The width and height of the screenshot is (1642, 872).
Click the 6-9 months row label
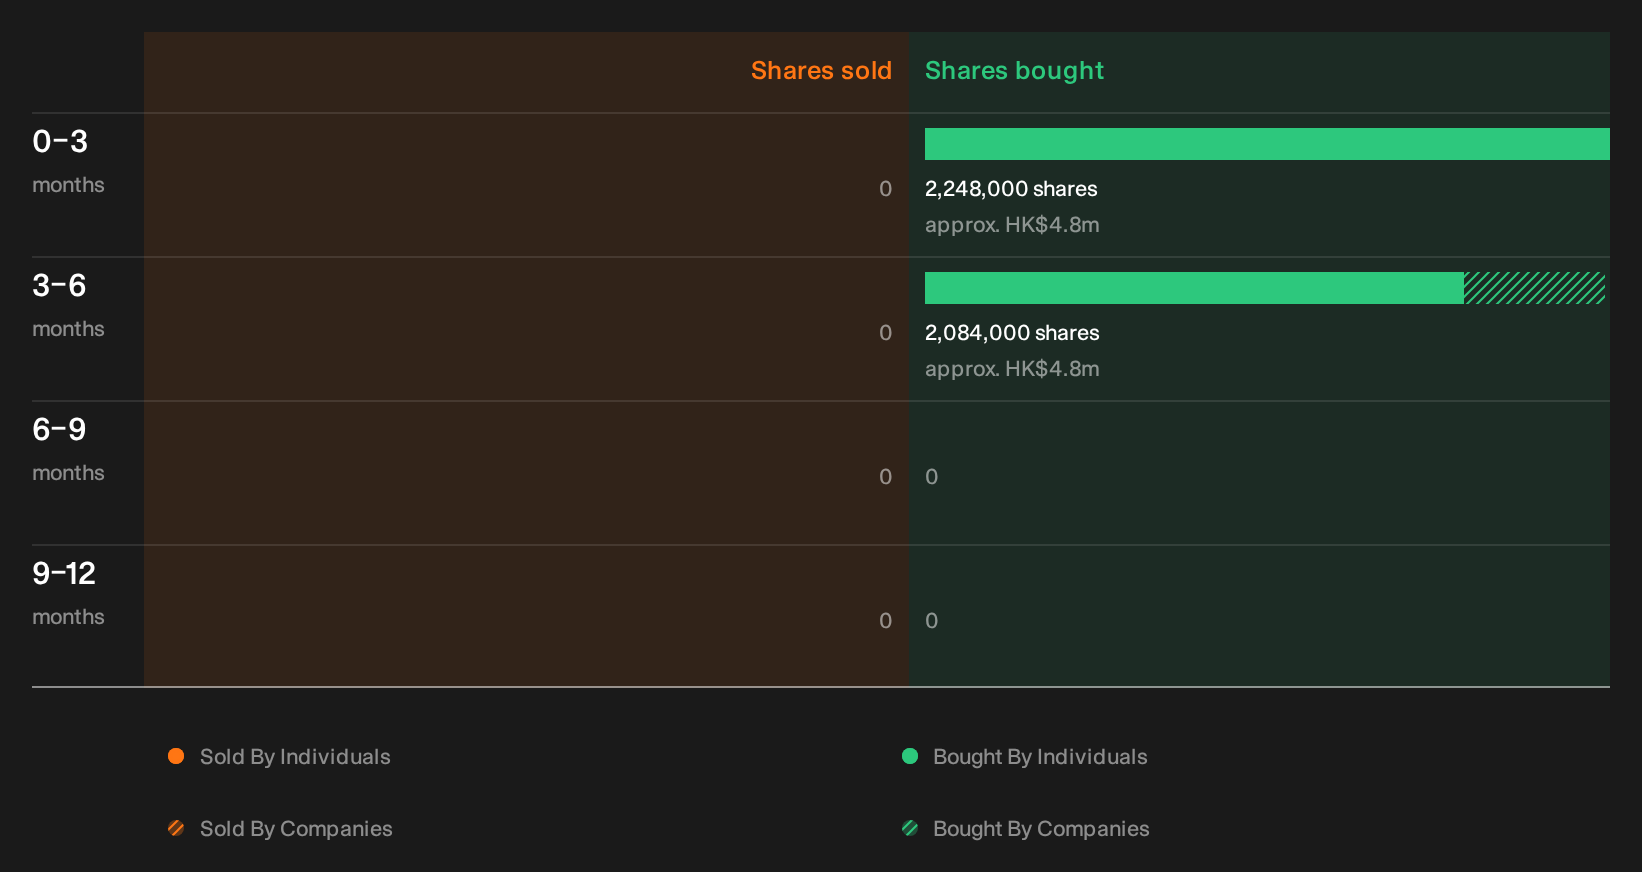[x=68, y=449]
